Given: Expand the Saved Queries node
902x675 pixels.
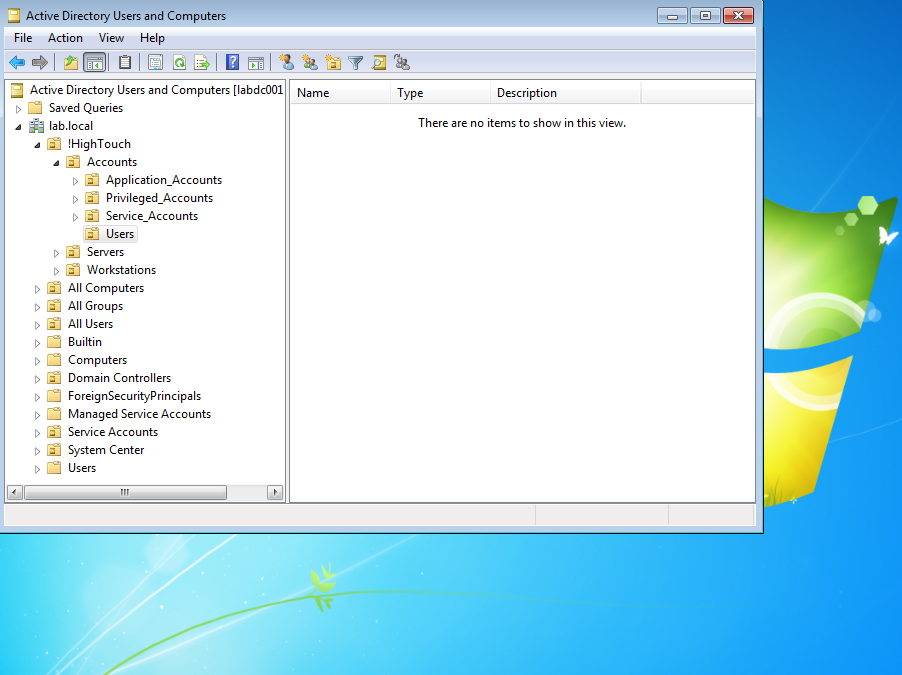Looking at the screenshot, I should [18, 109].
